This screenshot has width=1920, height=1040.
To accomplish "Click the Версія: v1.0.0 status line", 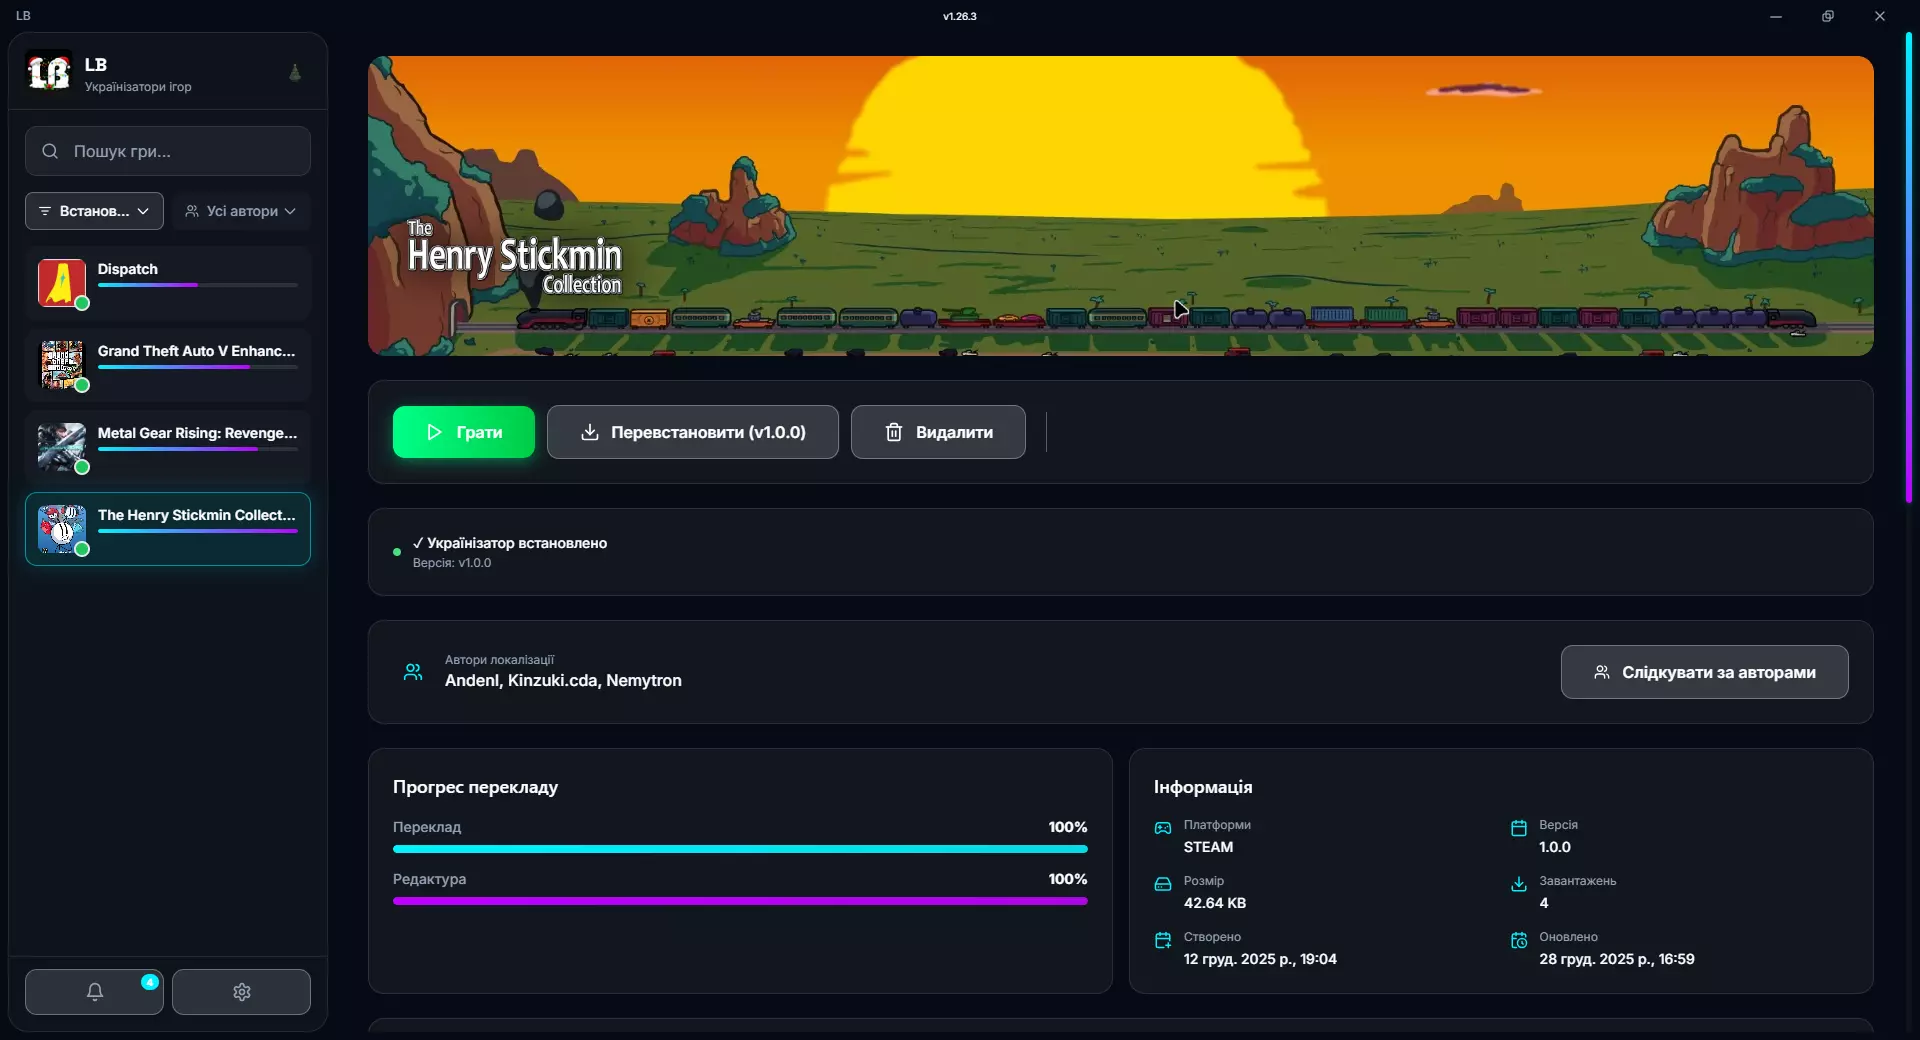I will click(x=452, y=563).
